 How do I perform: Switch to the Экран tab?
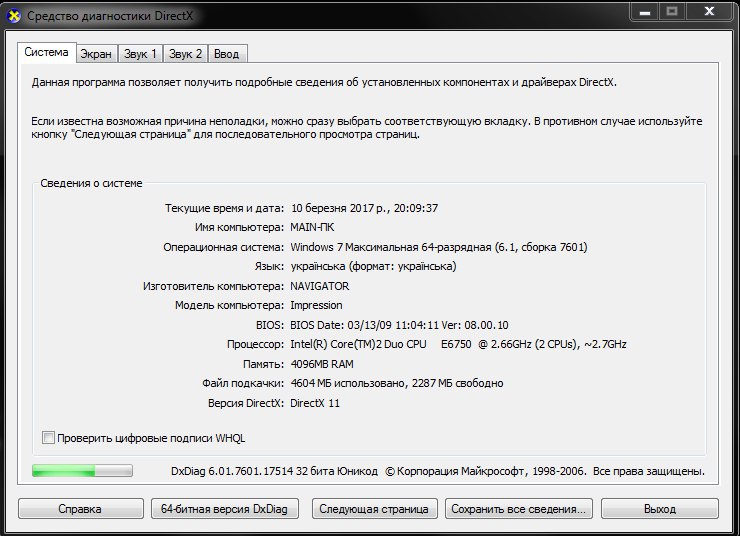[x=96, y=54]
